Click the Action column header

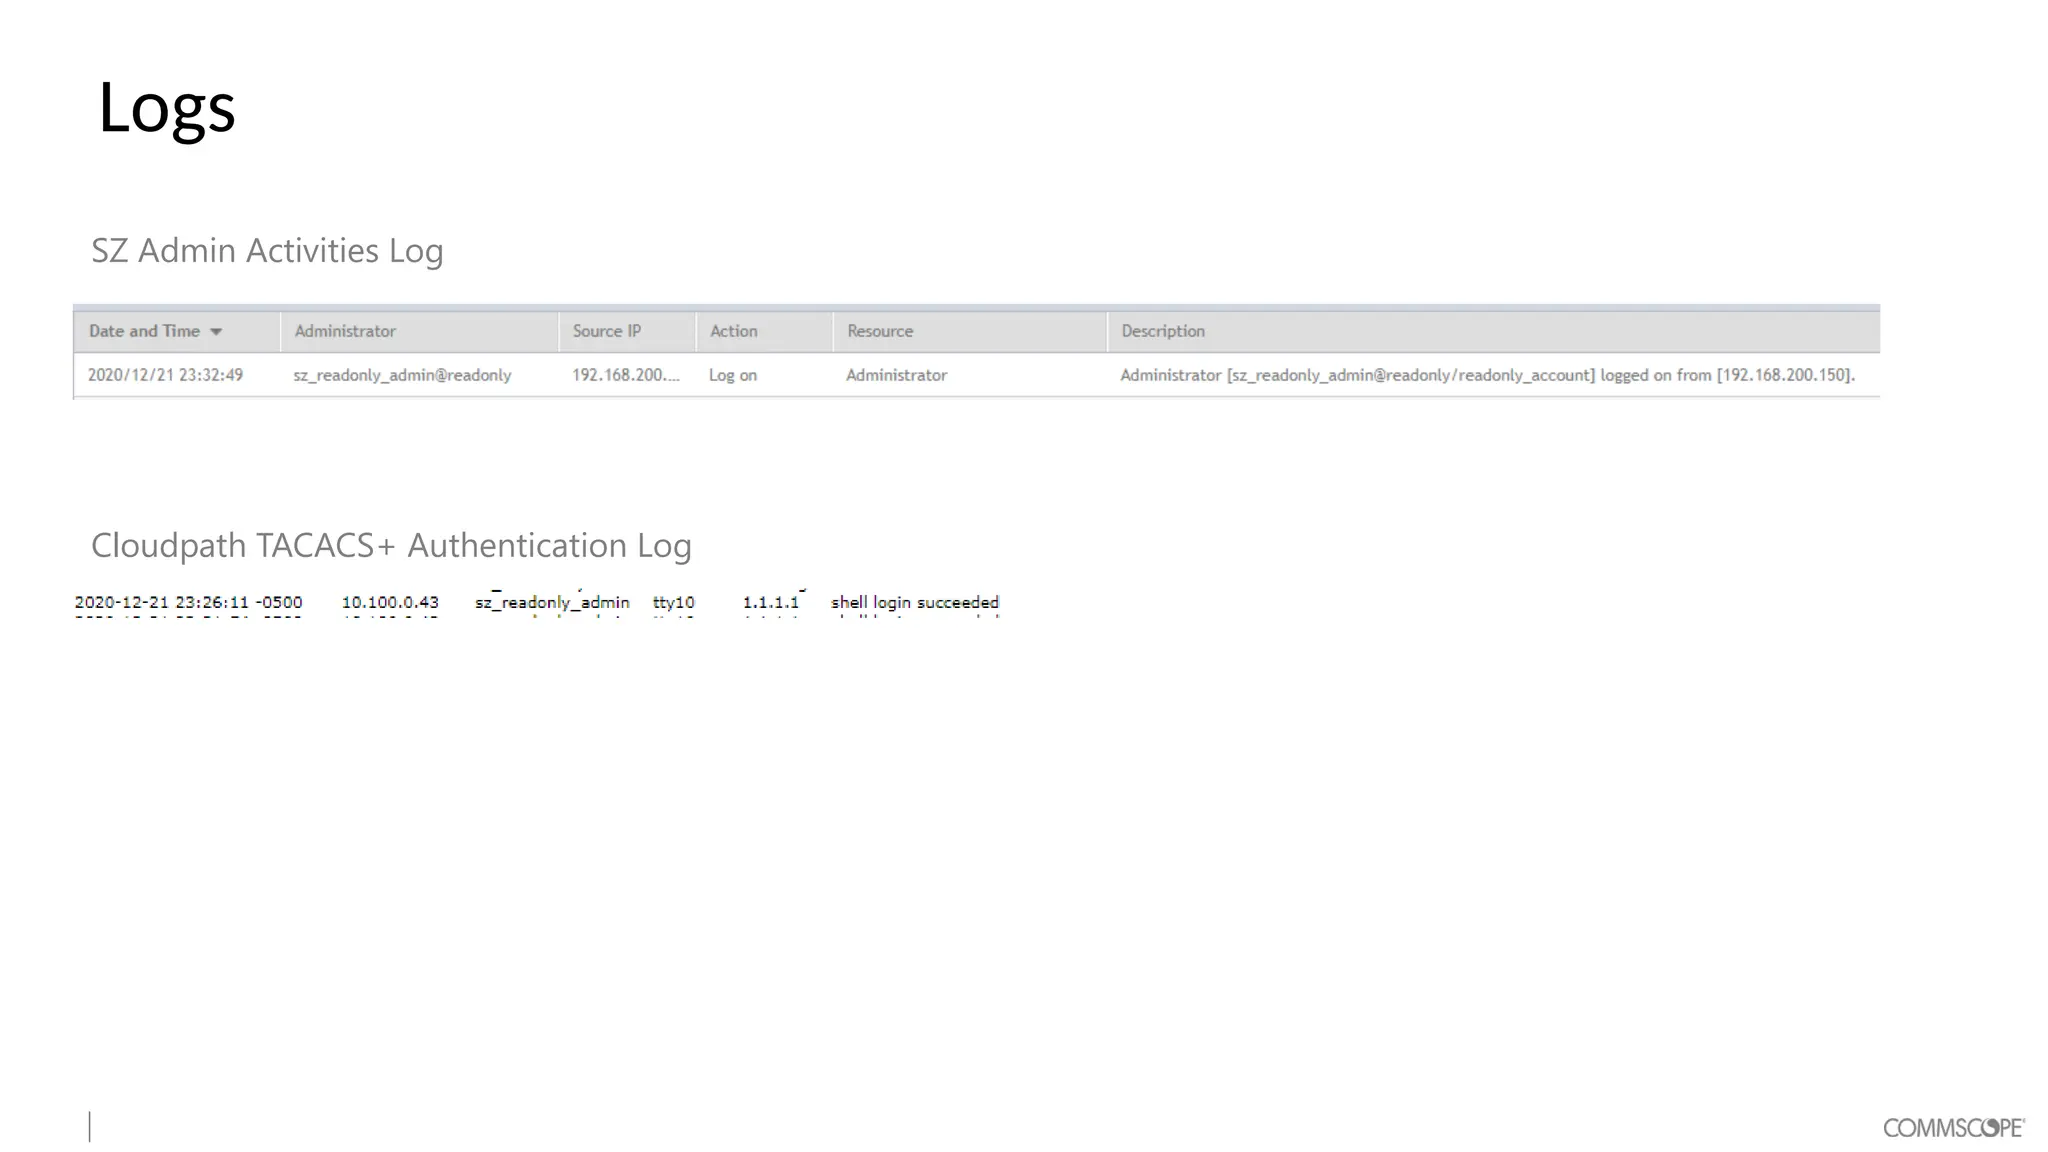(x=764, y=331)
